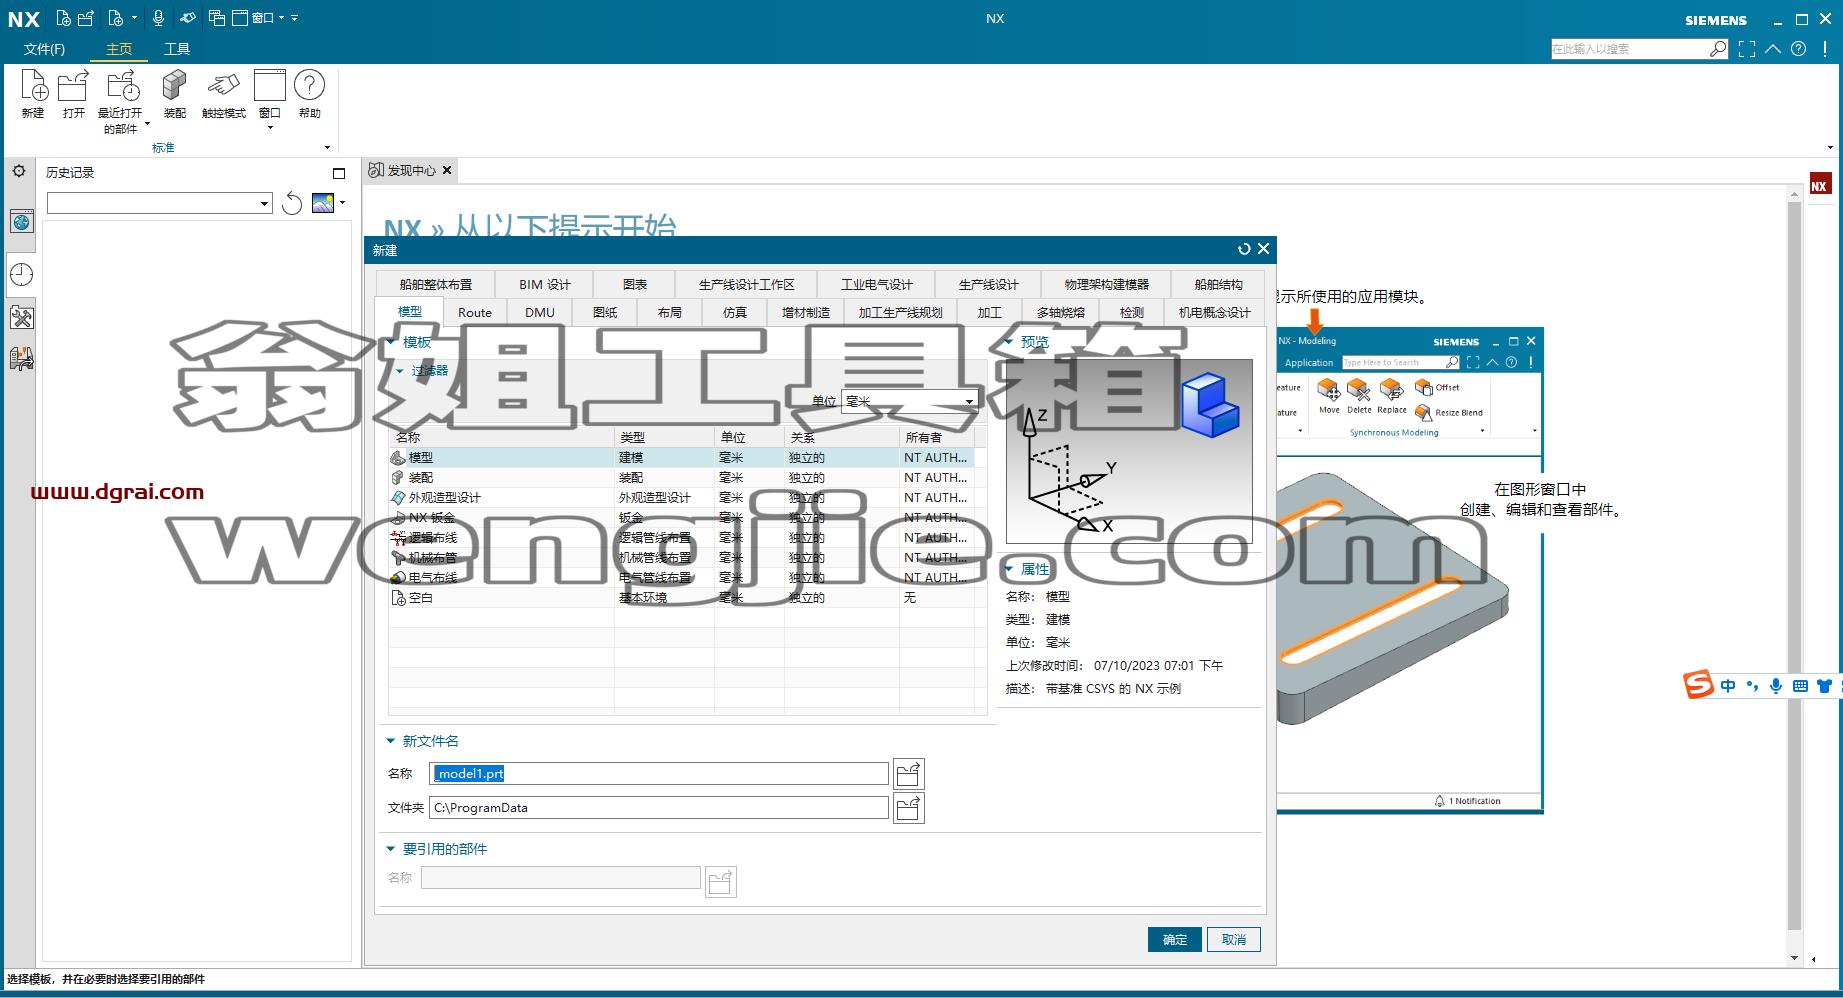This screenshot has height=998, width=1843.
Task: Click the New (新建) file icon
Action: pyautogui.click(x=33, y=86)
